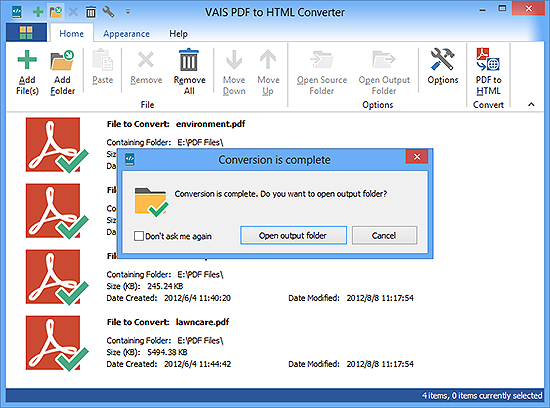The width and height of the screenshot is (550, 408).
Task: Select the environment.pdf file thumbnail
Action: 56,145
